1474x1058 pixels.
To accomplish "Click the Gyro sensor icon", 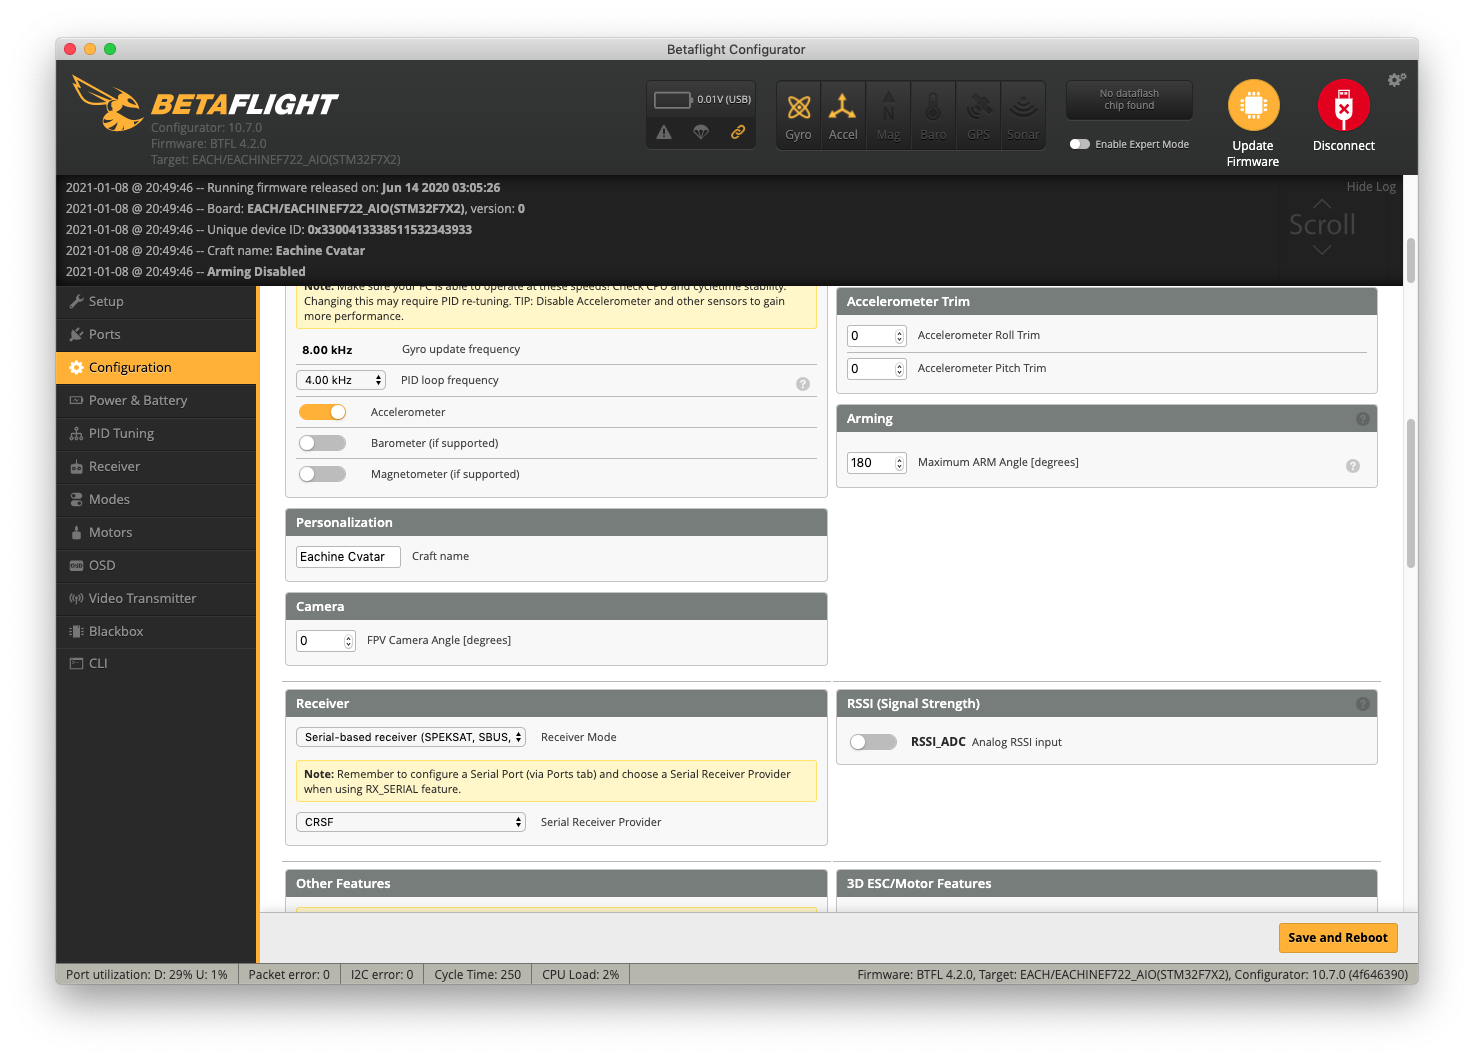I will click(x=798, y=115).
